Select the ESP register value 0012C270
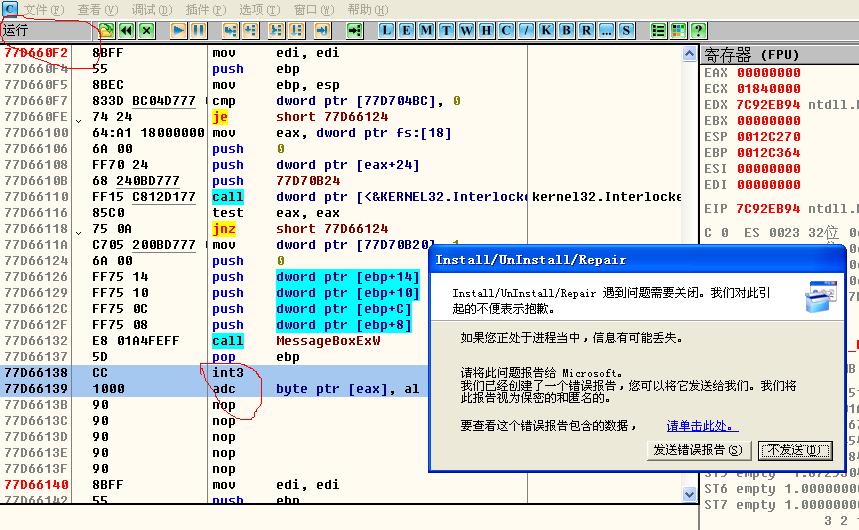Screen dimensions: 859x530 click(x=769, y=136)
